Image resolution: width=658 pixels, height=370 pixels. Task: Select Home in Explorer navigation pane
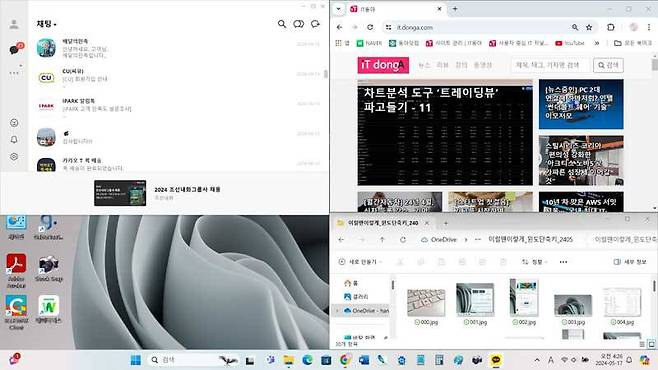coord(351,283)
